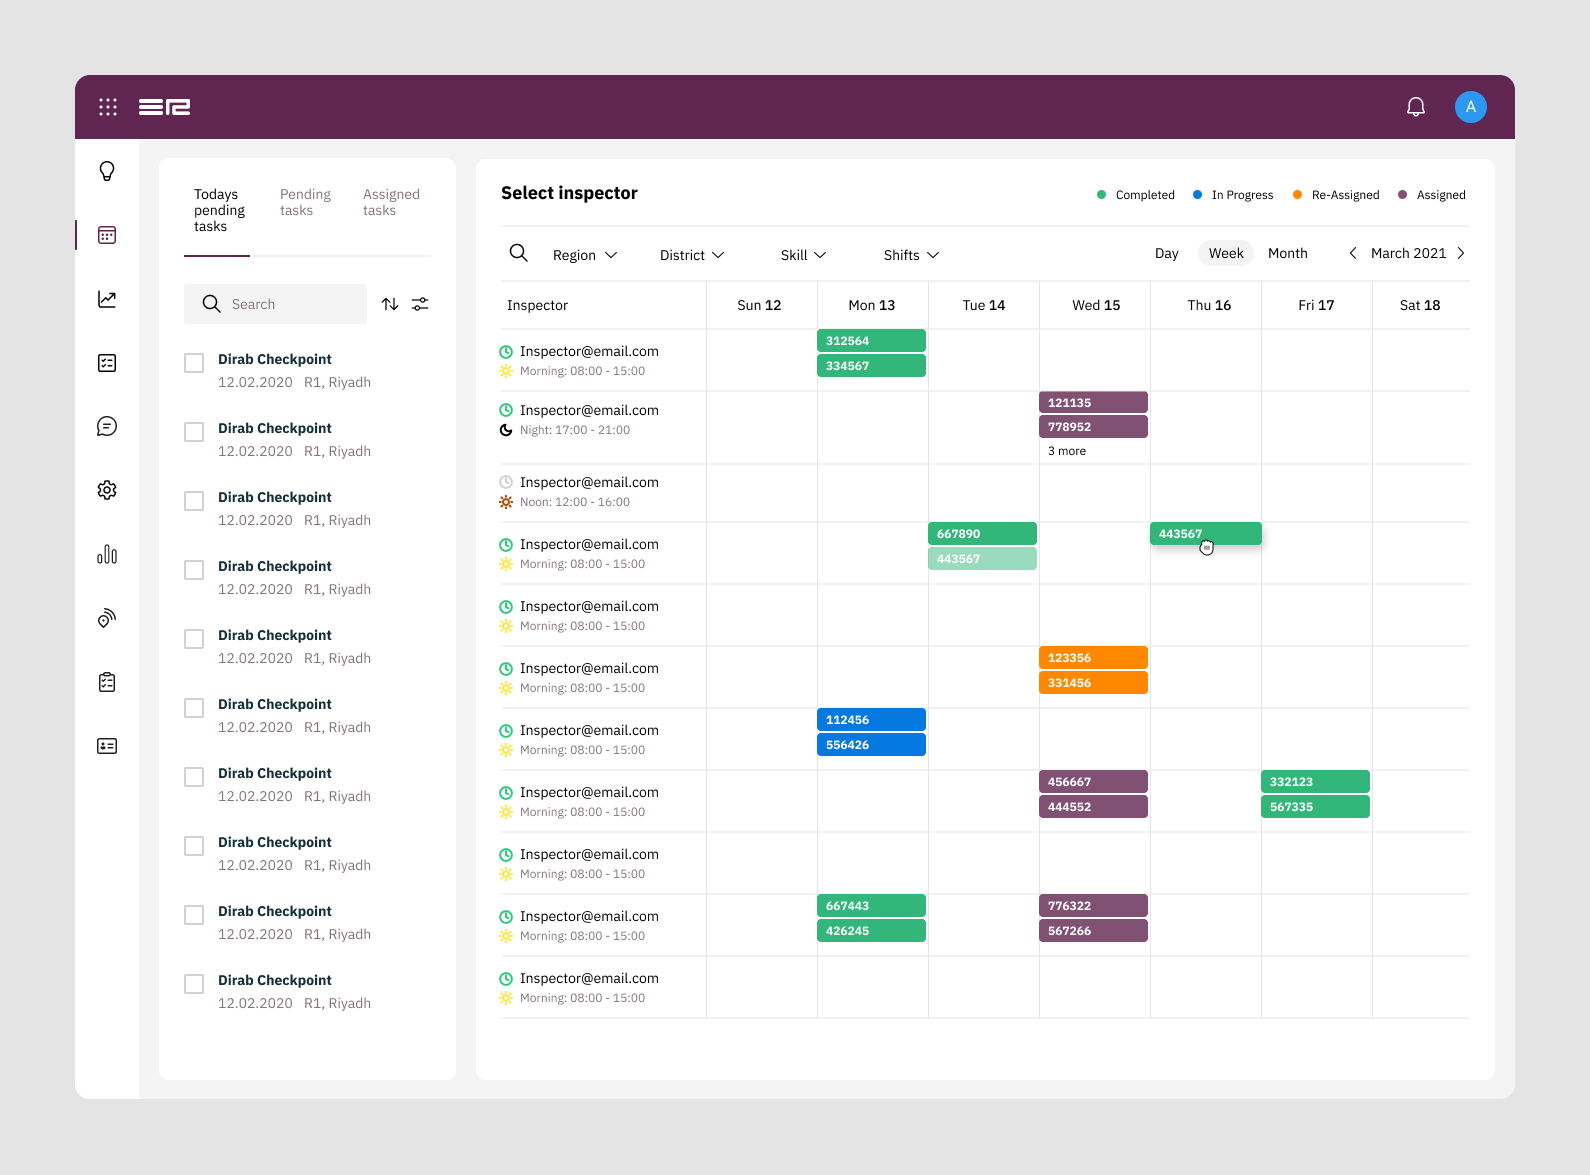The height and width of the screenshot is (1175, 1590).
Task: Select the last Dirab Checkpoint checkbox
Action: (x=194, y=984)
